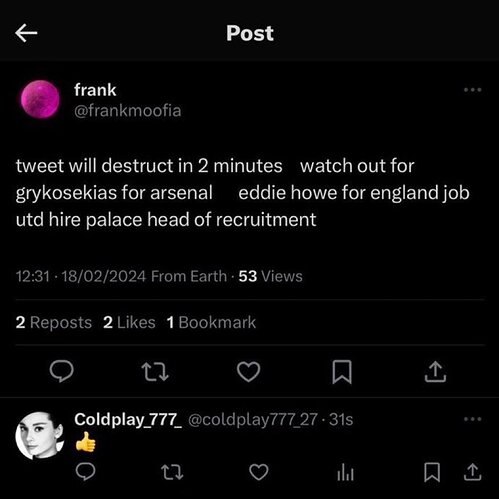Image resolution: width=499 pixels, height=499 pixels.
Task: Share the Coldplay_777_ reply
Action: click(472, 472)
